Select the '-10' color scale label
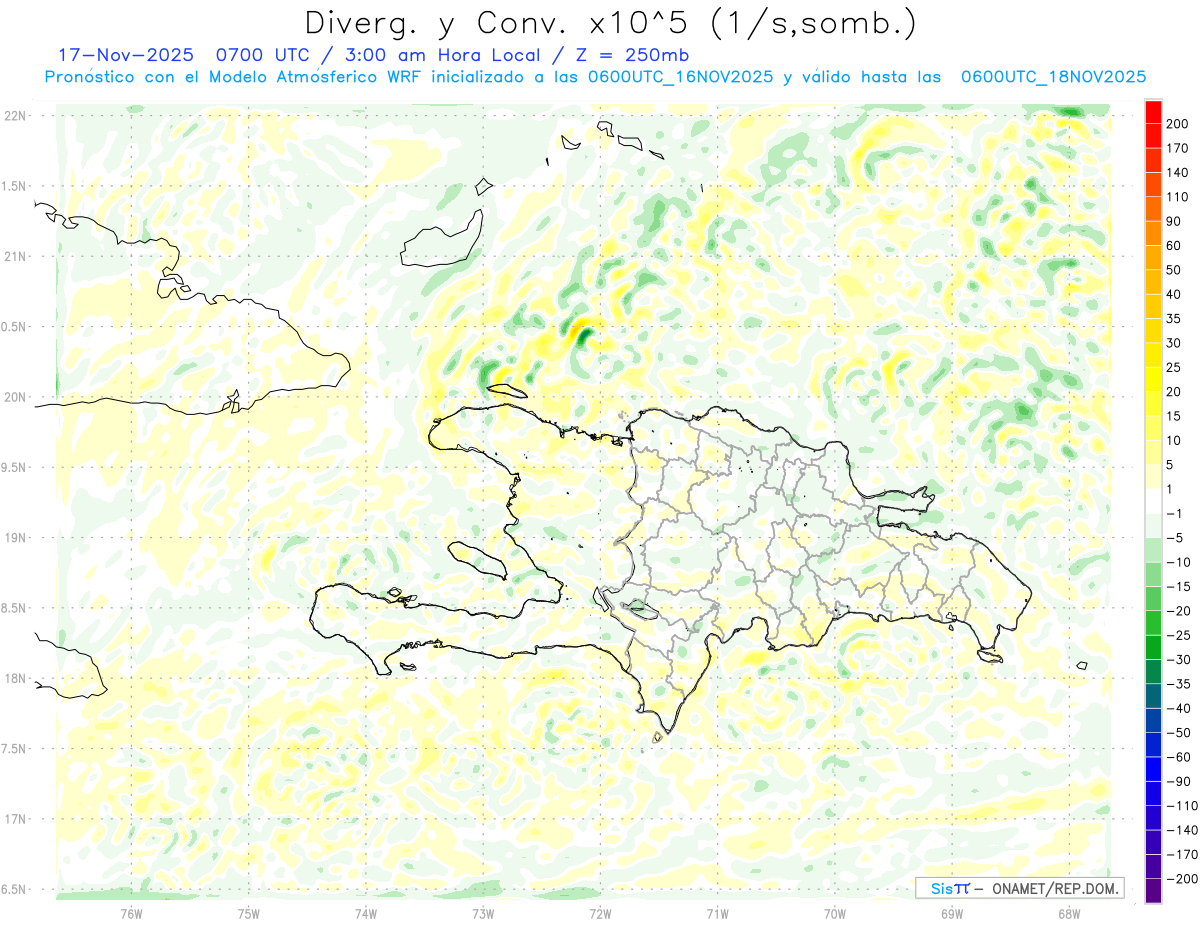The height and width of the screenshot is (927, 1200). (1181, 562)
